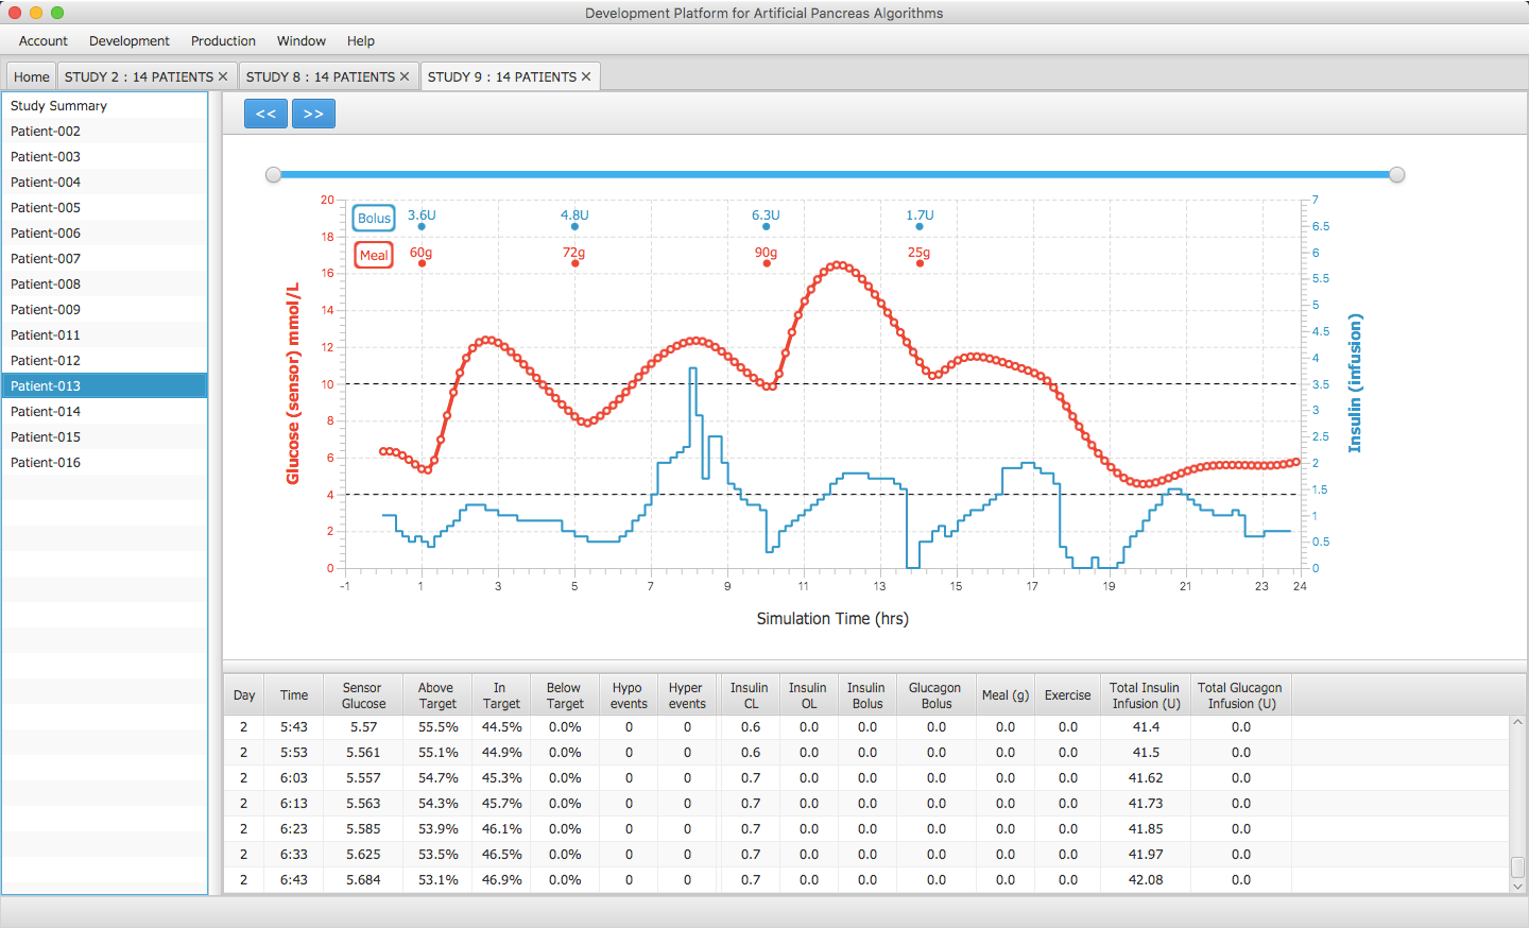1530x928 pixels.
Task: Click the 90g meal marker dot
Action: pyautogui.click(x=767, y=263)
